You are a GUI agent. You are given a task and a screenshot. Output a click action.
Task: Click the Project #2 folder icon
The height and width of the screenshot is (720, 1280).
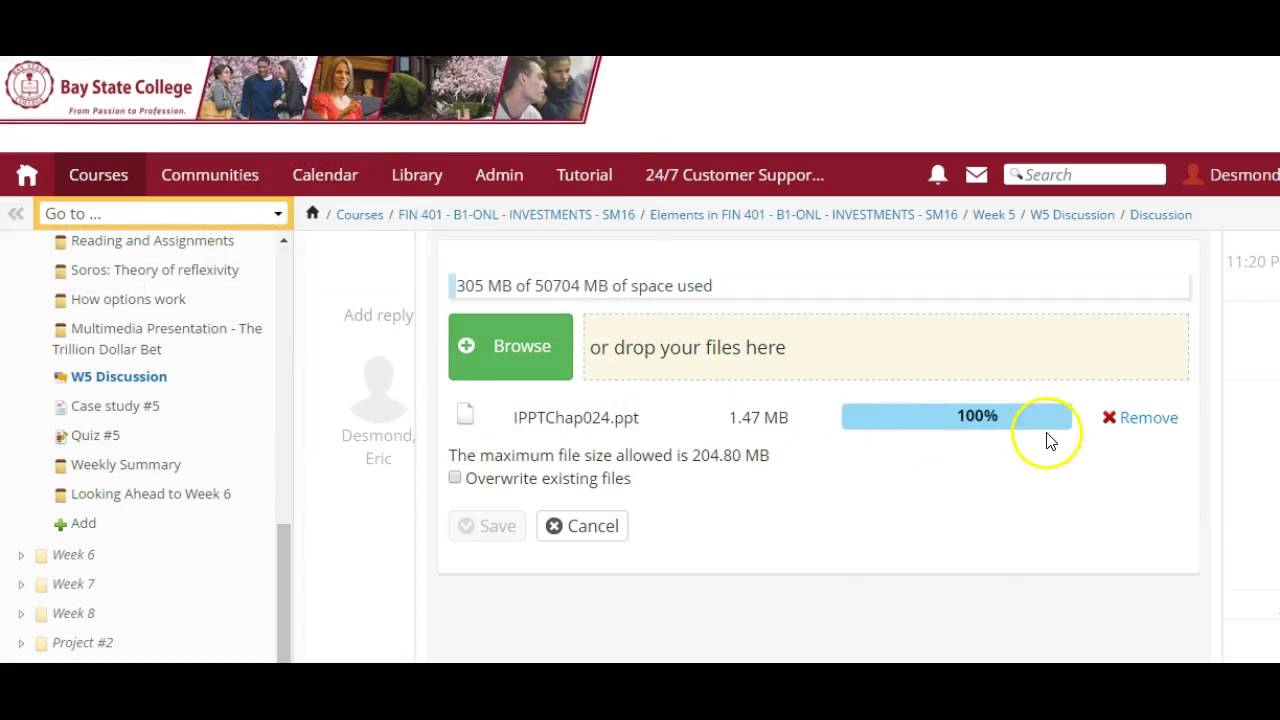[x=41, y=643]
